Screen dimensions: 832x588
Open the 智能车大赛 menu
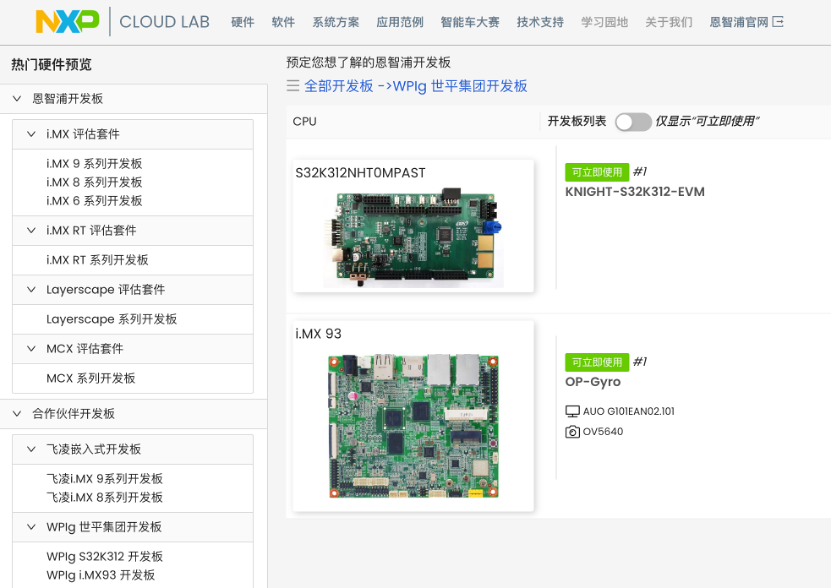point(470,22)
